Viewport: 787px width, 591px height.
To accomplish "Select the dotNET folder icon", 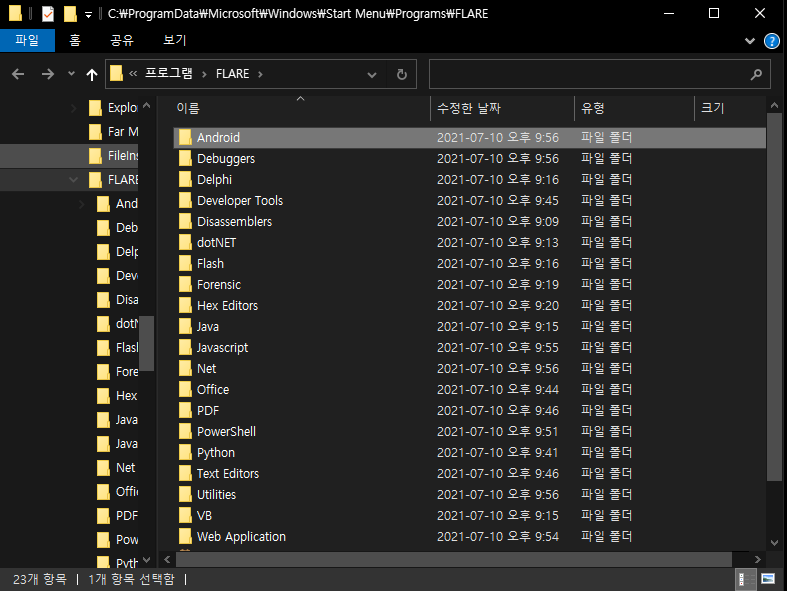I will [x=185, y=243].
